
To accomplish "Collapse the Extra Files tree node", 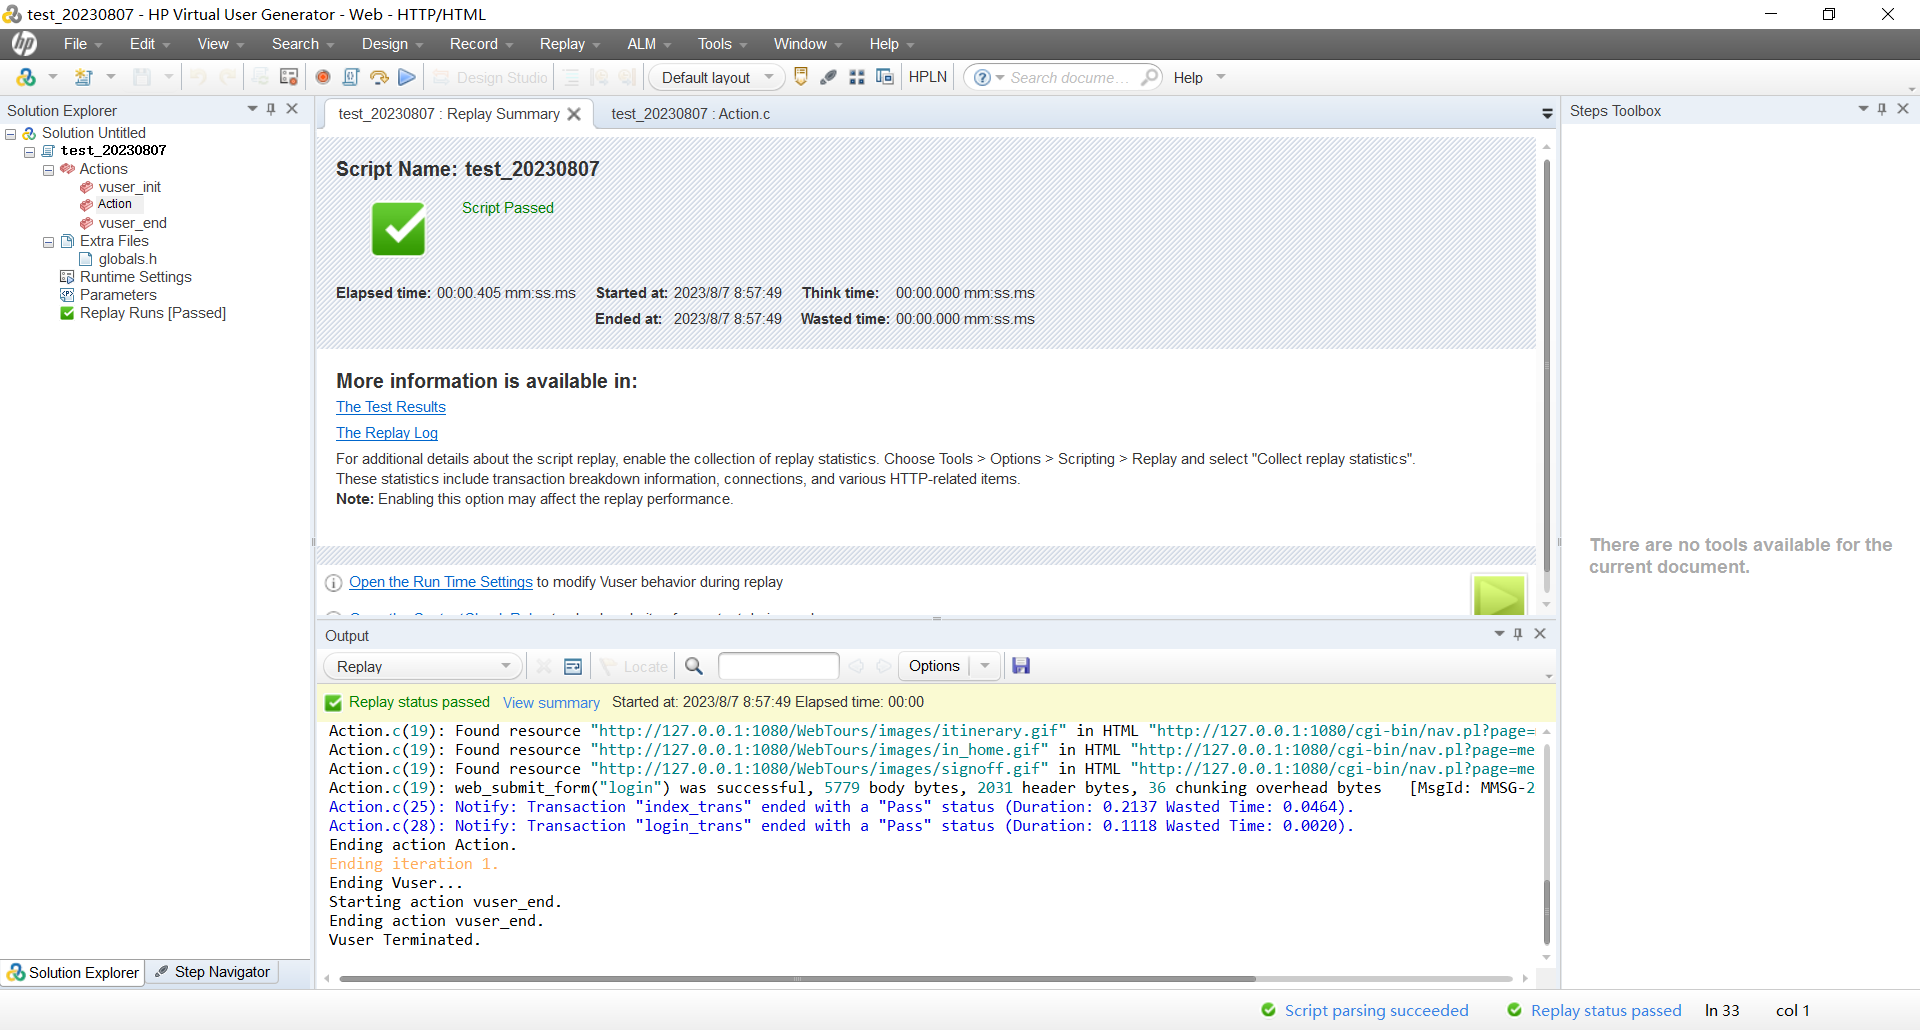I will tap(48, 242).
